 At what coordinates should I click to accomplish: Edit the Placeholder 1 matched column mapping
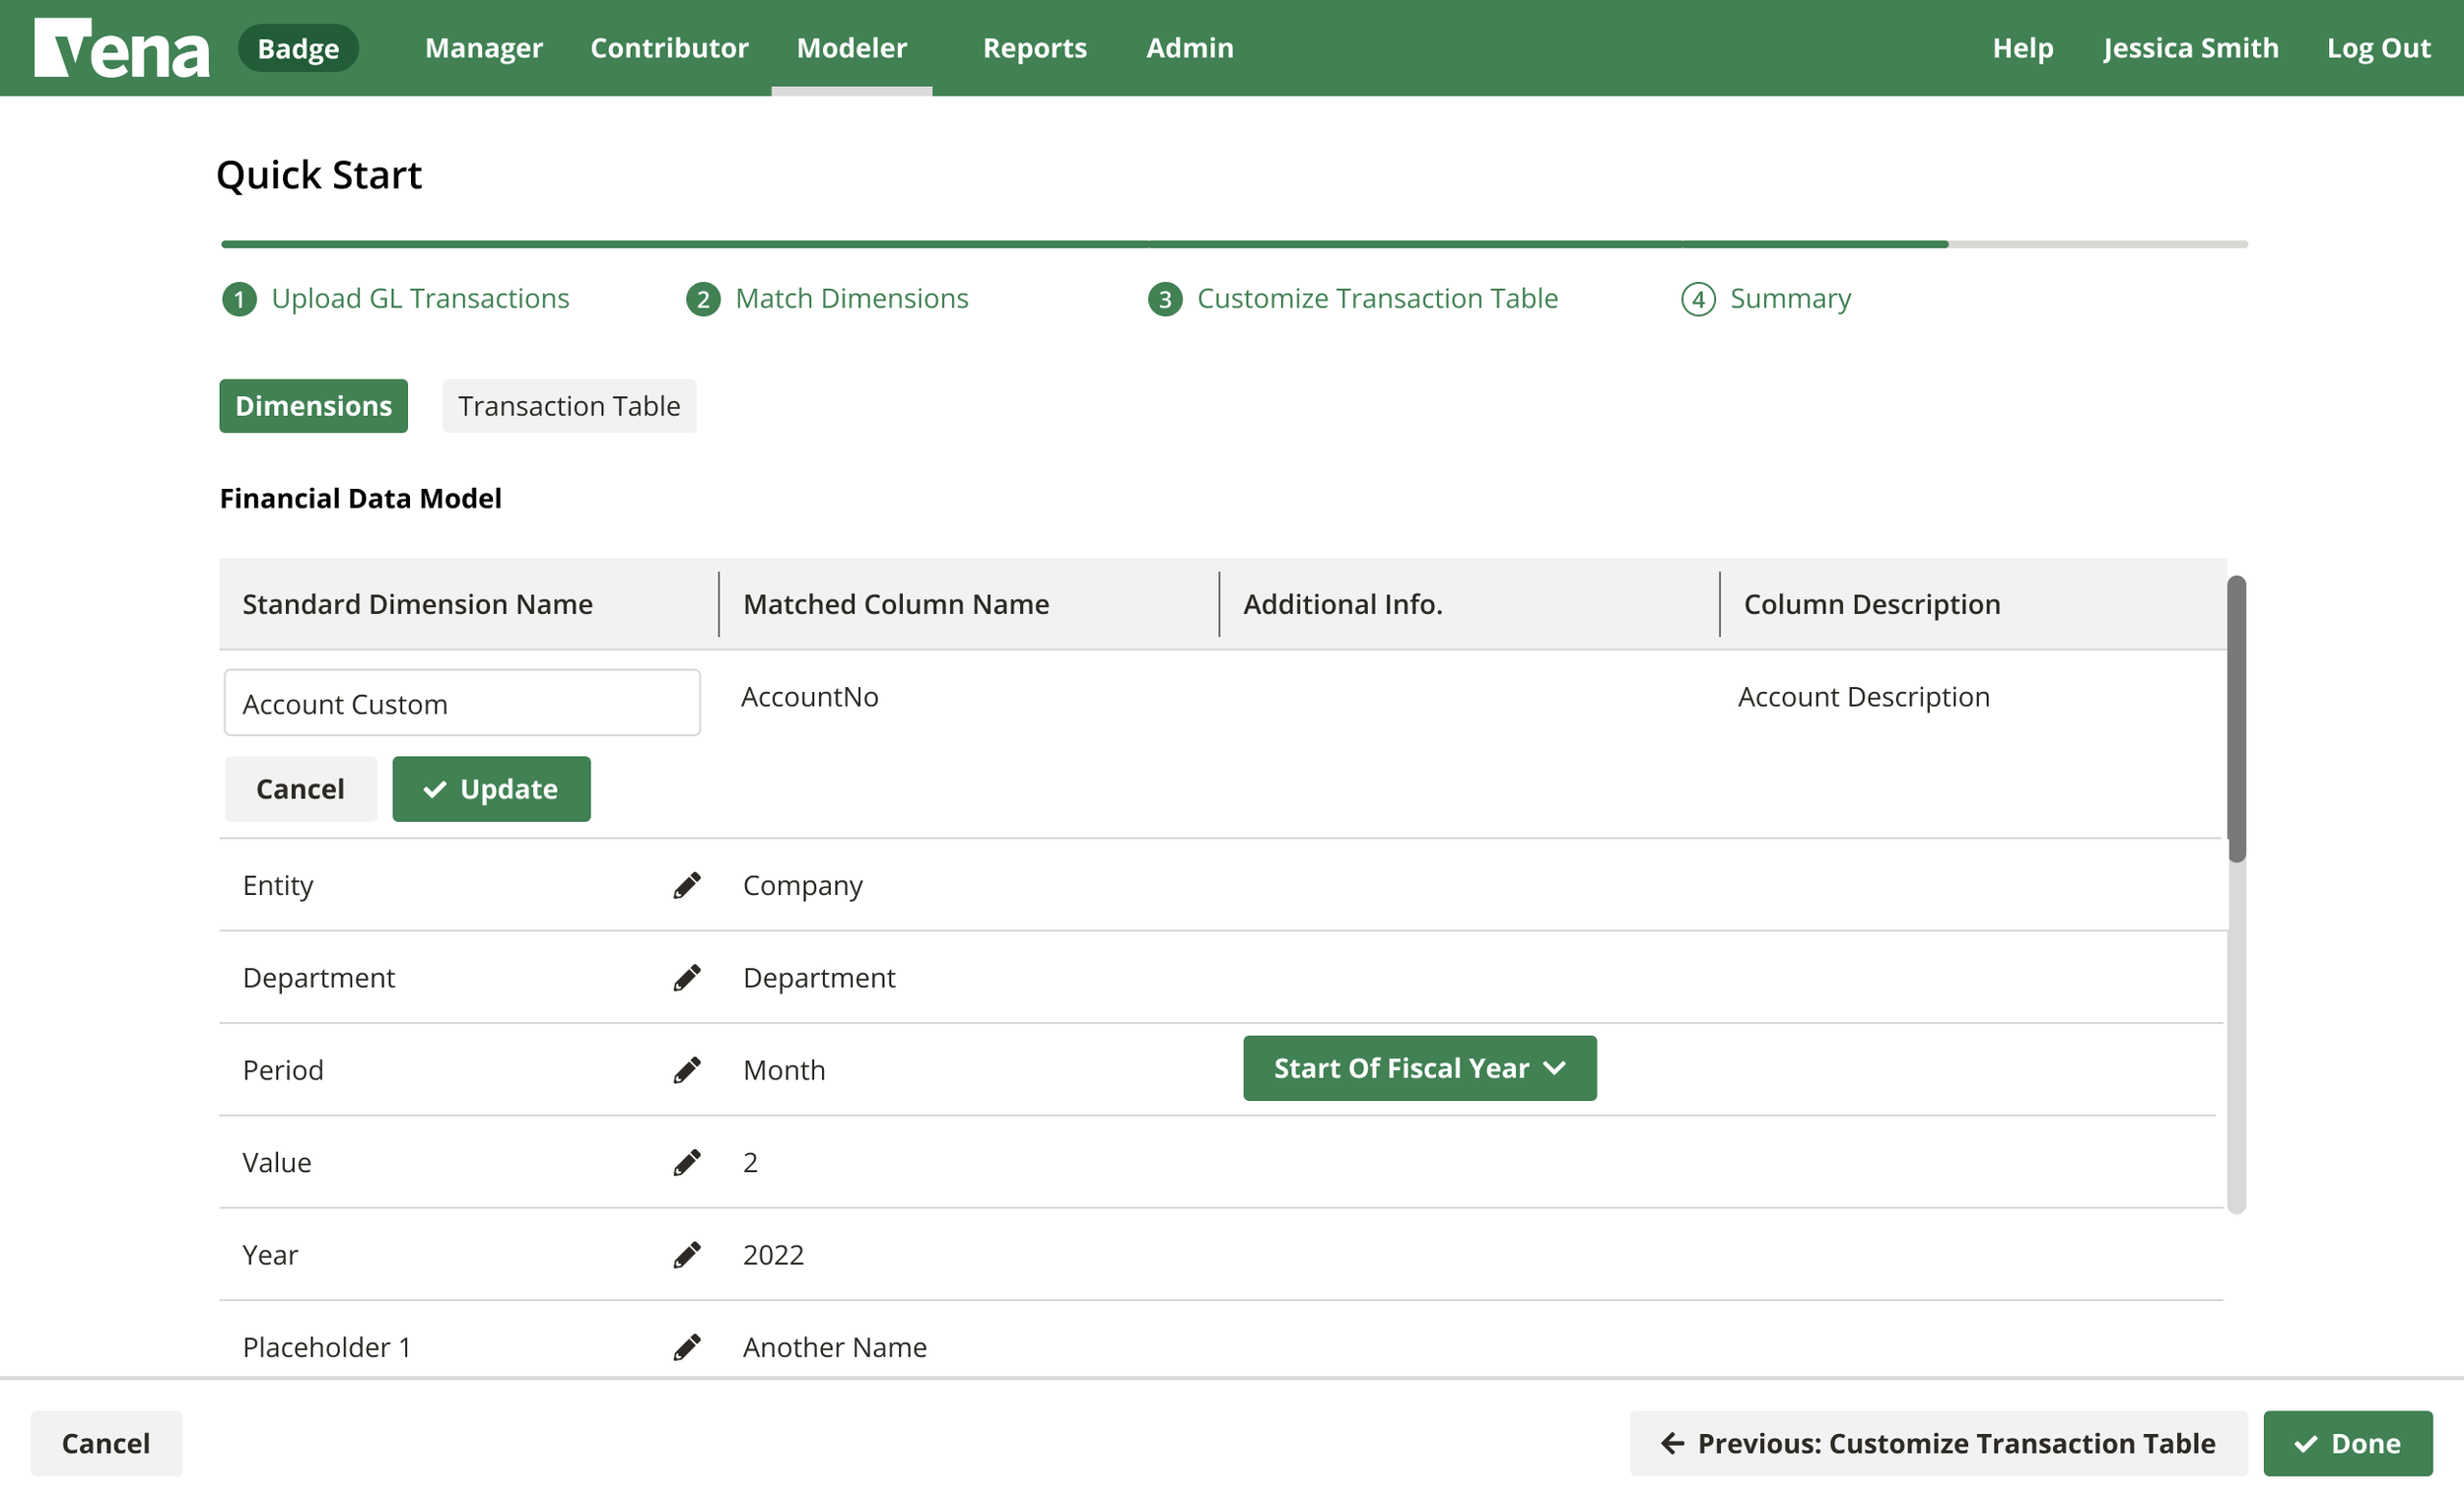(686, 1347)
